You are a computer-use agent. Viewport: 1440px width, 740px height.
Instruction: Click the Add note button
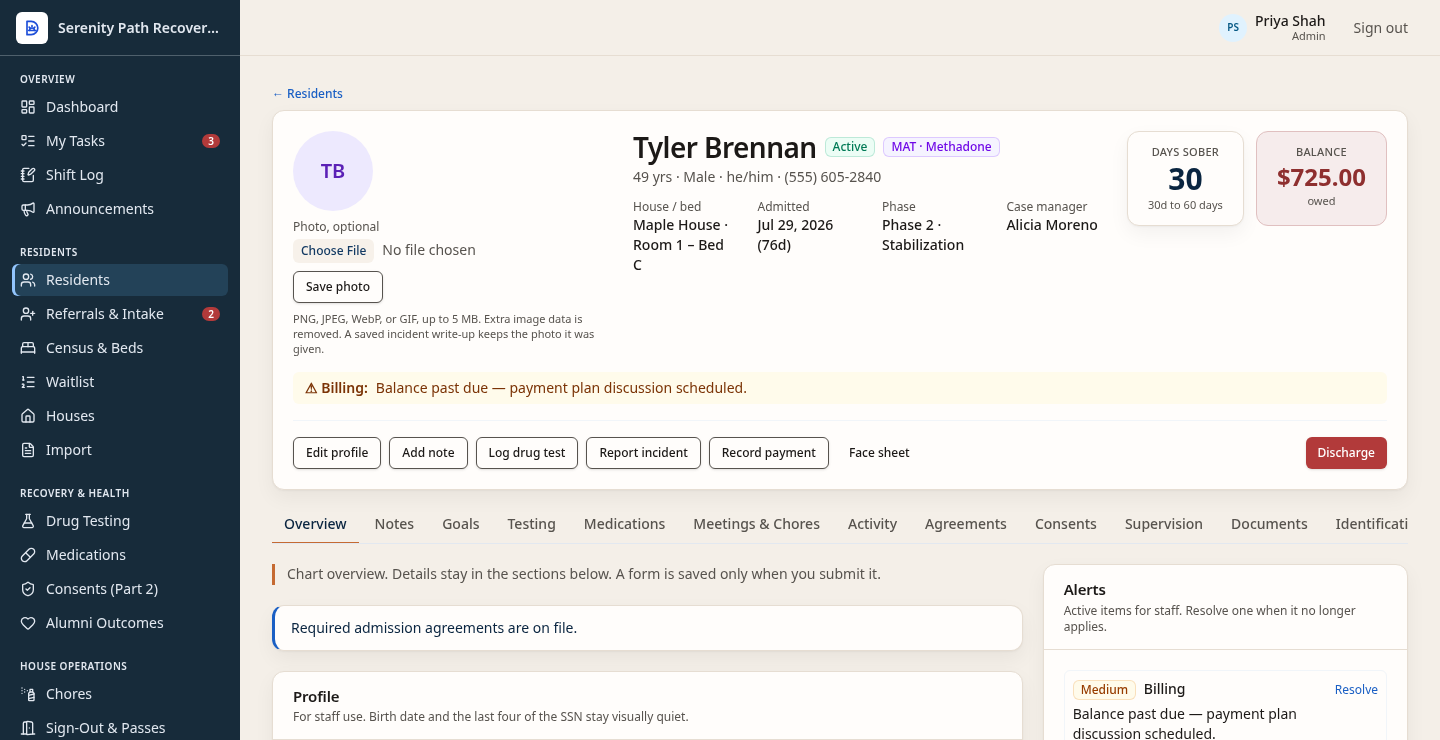428,453
